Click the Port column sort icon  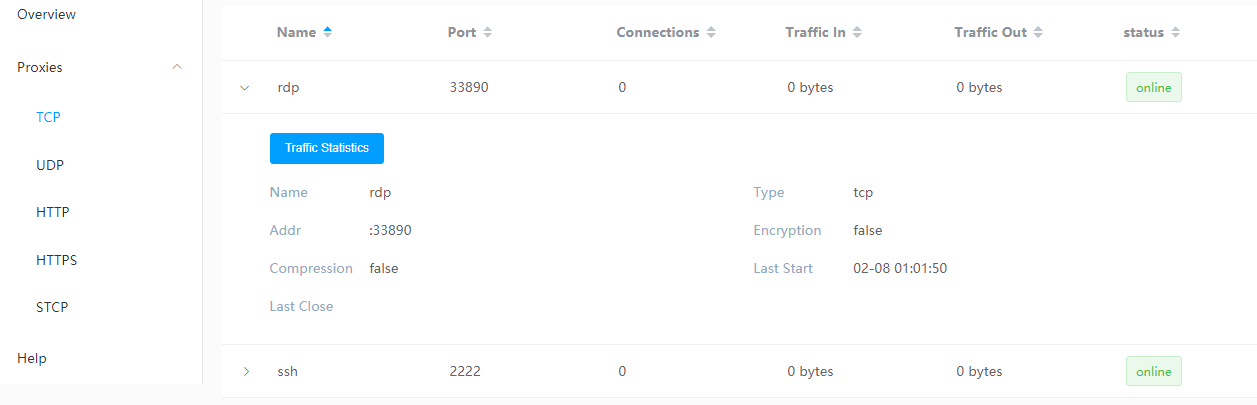(487, 32)
